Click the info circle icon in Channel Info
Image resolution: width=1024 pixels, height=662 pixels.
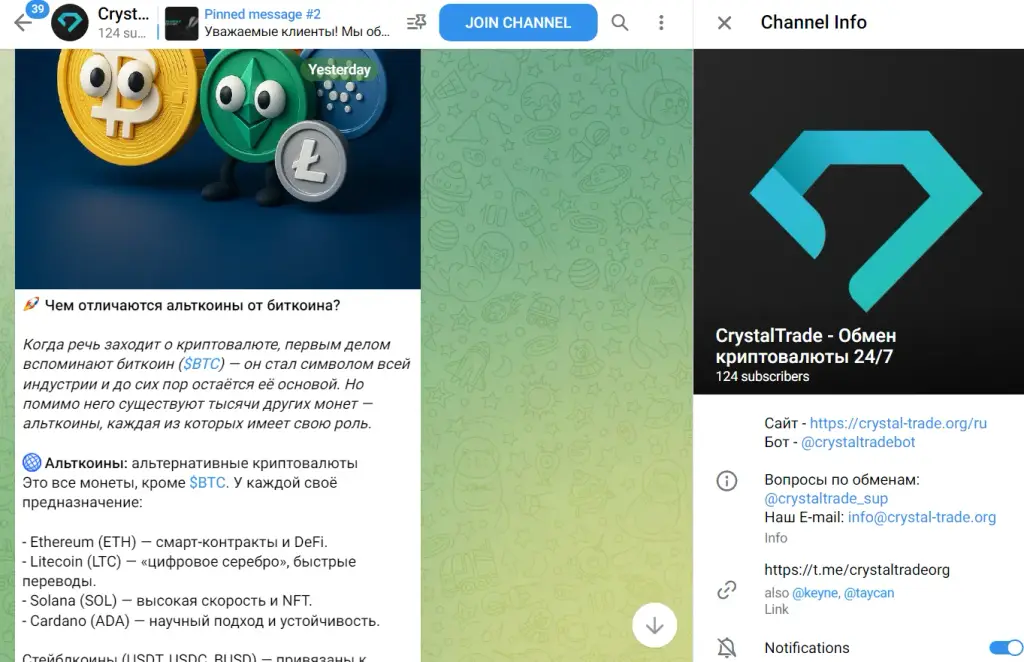(x=727, y=481)
